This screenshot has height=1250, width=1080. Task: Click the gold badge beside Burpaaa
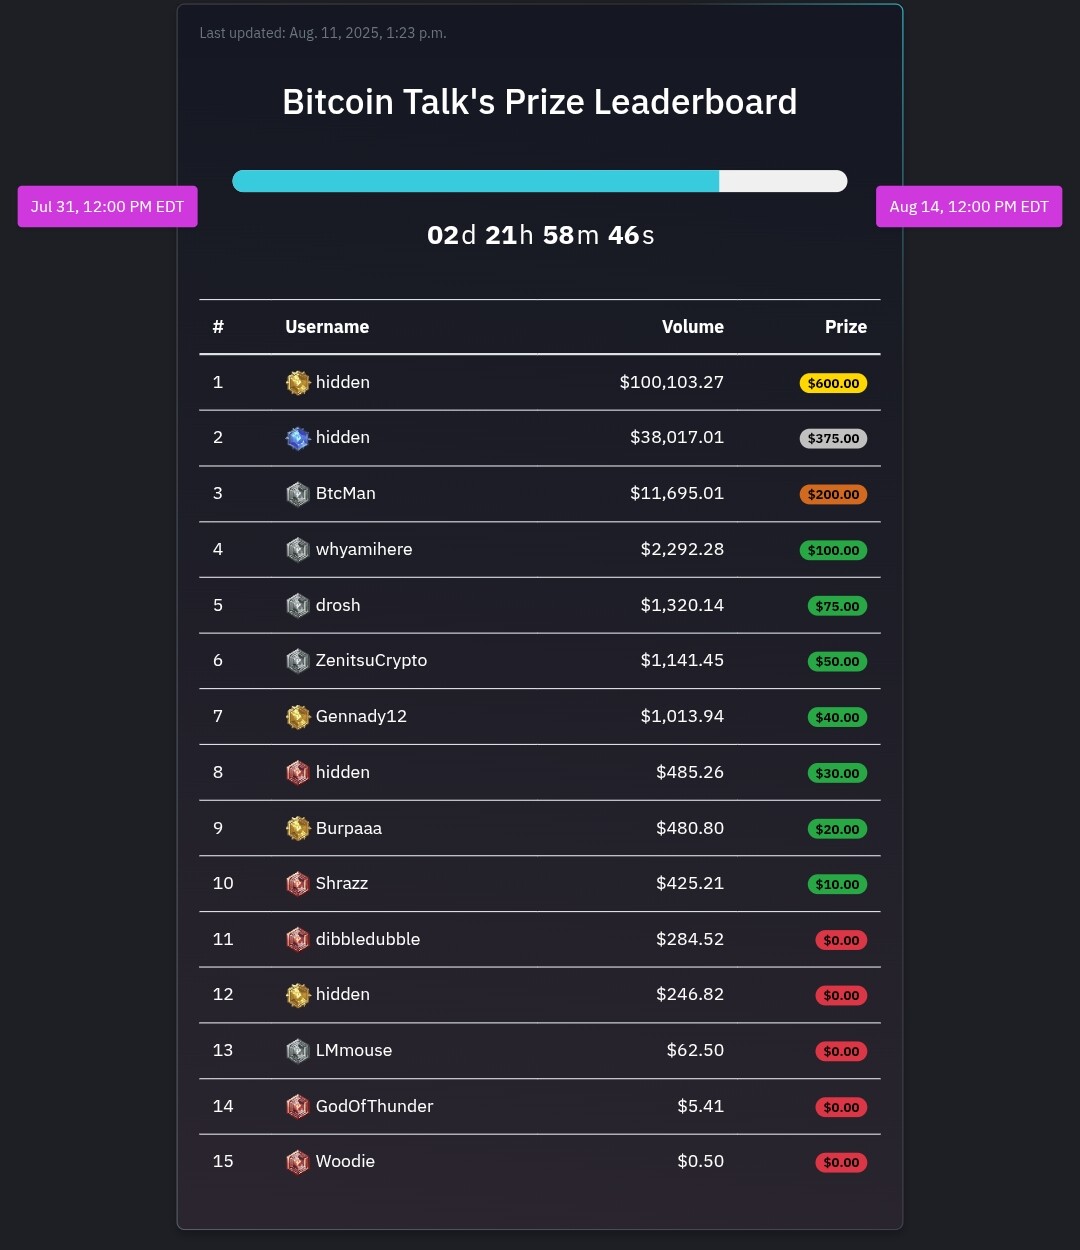point(298,829)
